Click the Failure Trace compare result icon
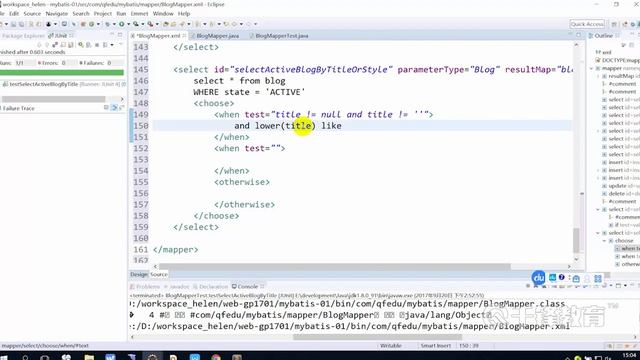This screenshot has width=640, height=360. [122, 108]
